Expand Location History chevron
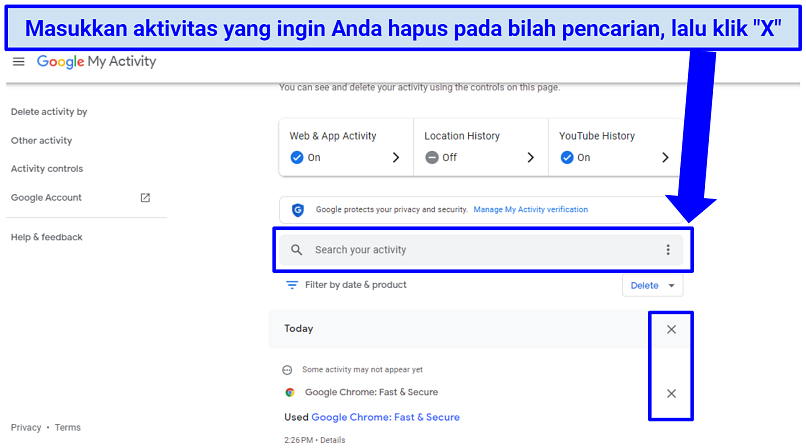Viewport: 806px width, 448px height. click(530, 157)
